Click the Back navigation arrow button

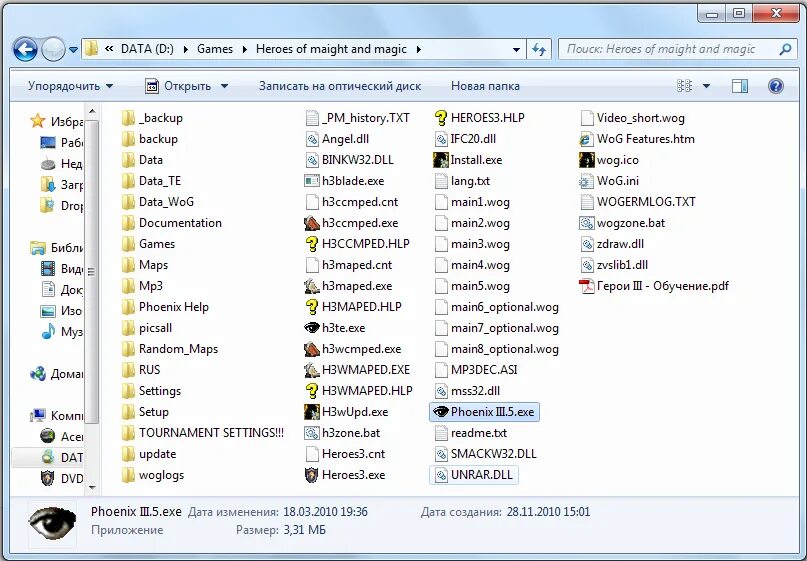[x=25, y=49]
